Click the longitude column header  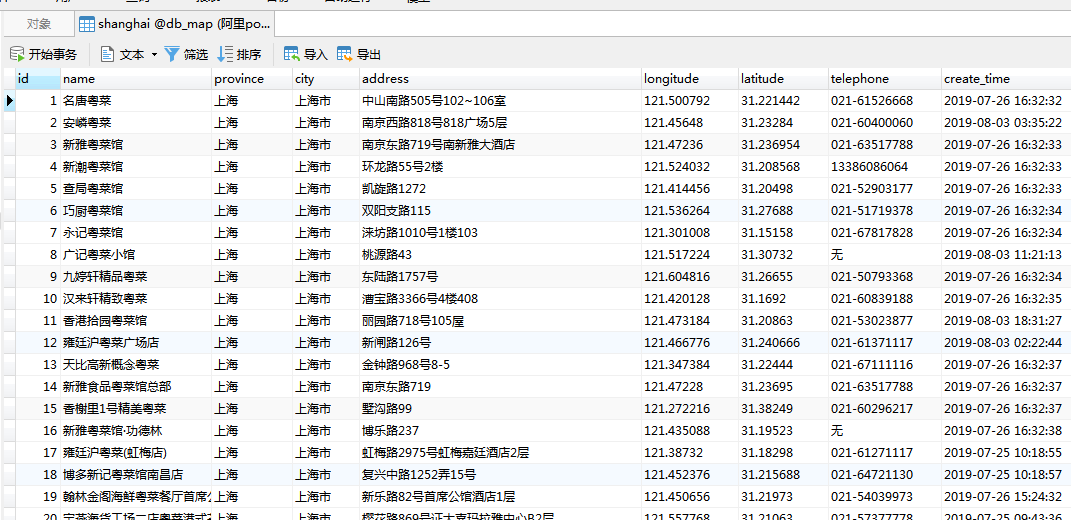click(x=690, y=79)
